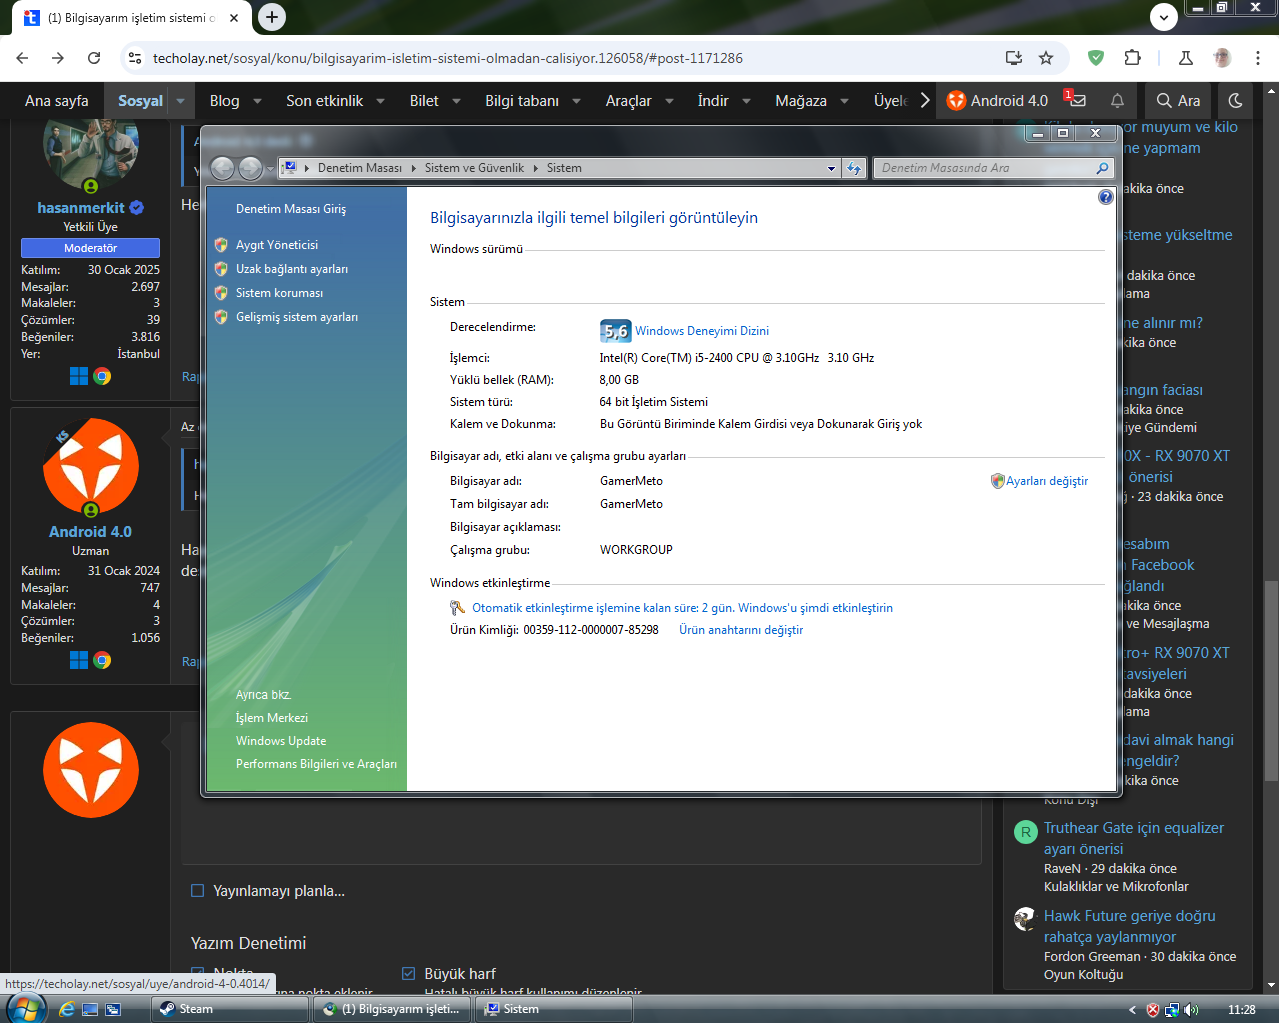1279x1023 pixels.
Task: Select Sistem ve Güvenlik breadcrumb
Action: point(474,168)
